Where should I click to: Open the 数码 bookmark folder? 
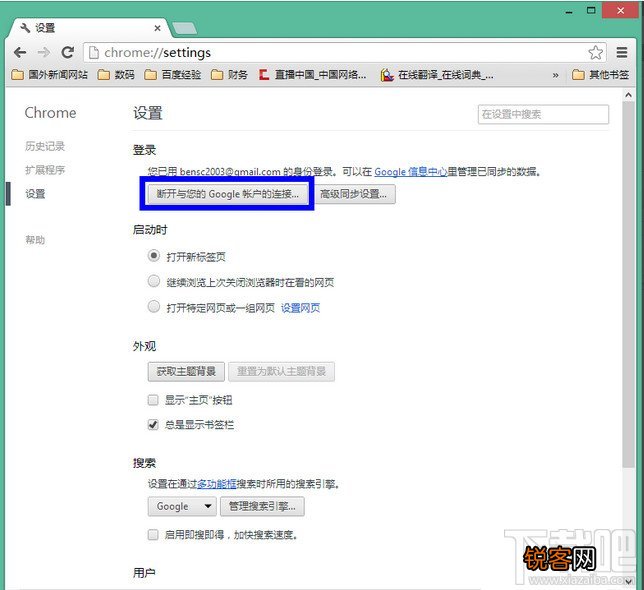[x=116, y=75]
